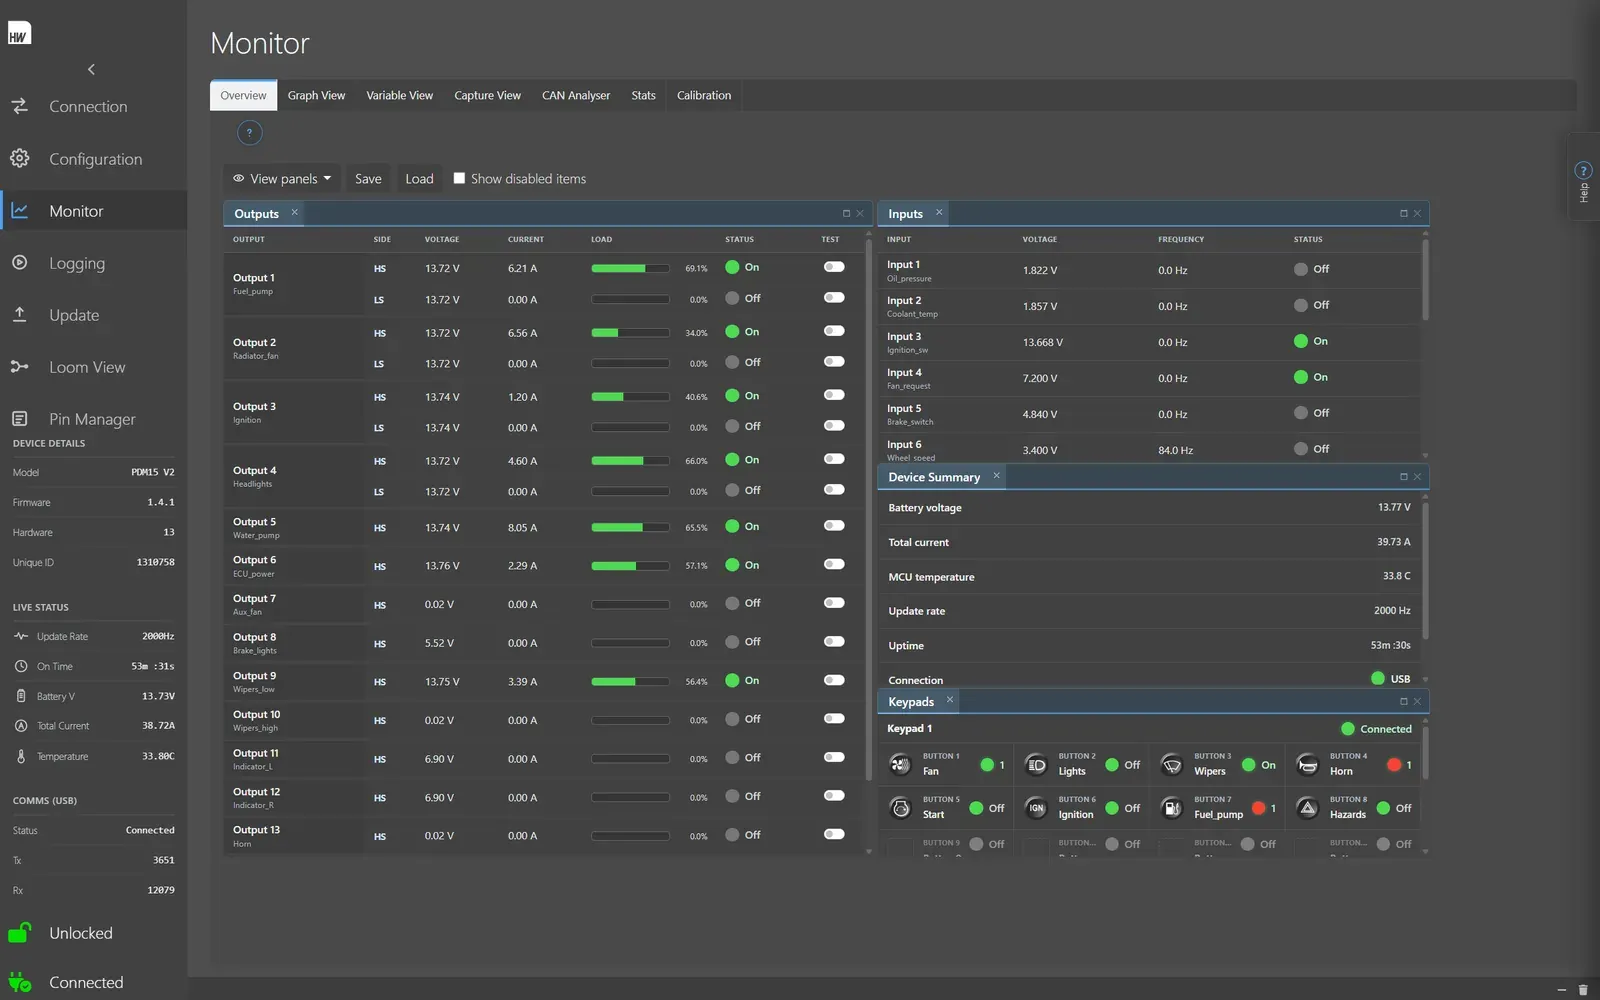
Task: Open the Logging record icon
Action: pyautogui.click(x=20, y=262)
